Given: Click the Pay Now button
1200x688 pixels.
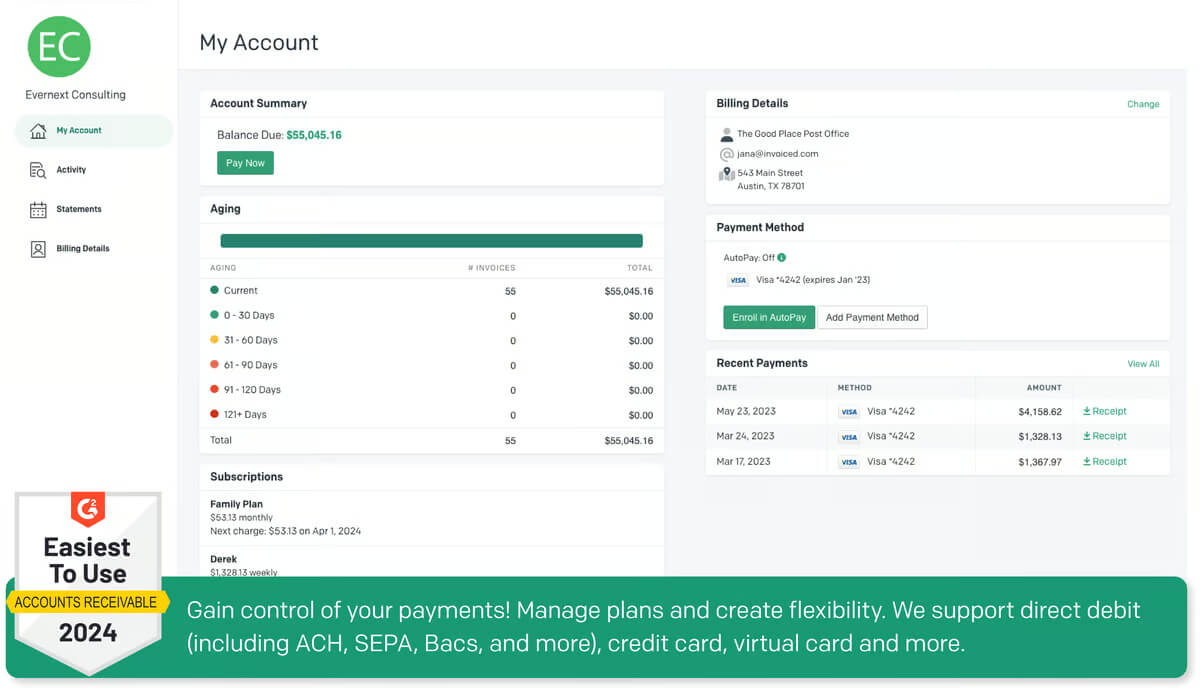Looking at the screenshot, I should 245,163.
